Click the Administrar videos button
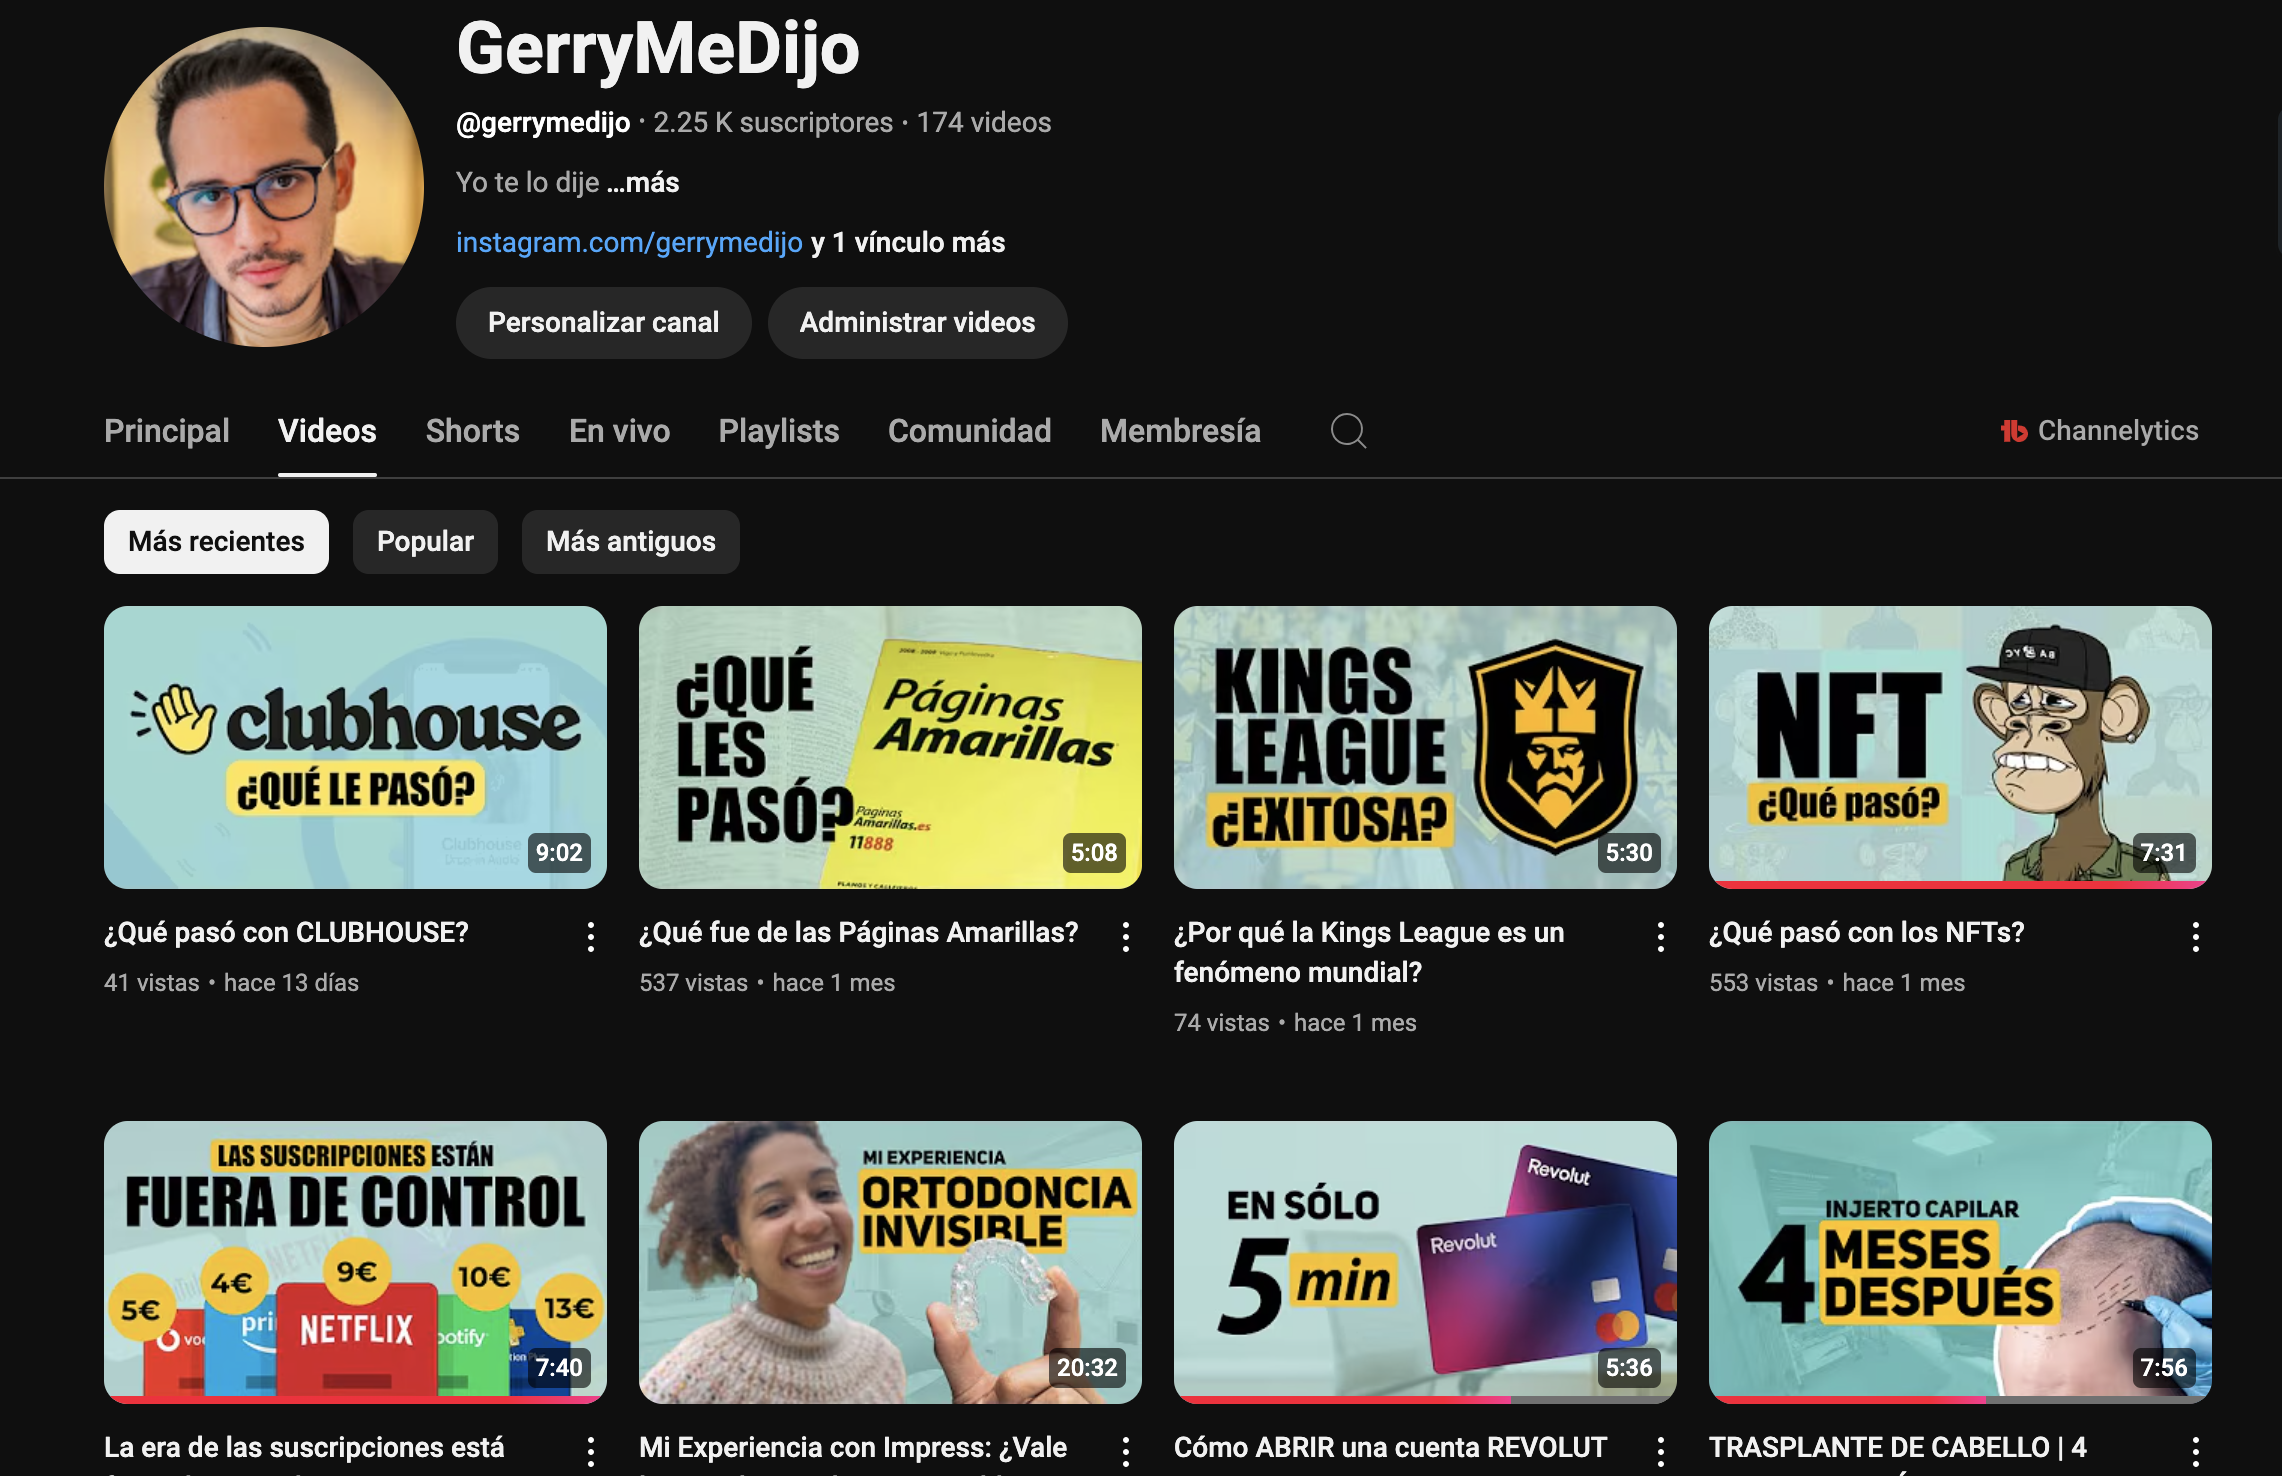 click(917, 323)
